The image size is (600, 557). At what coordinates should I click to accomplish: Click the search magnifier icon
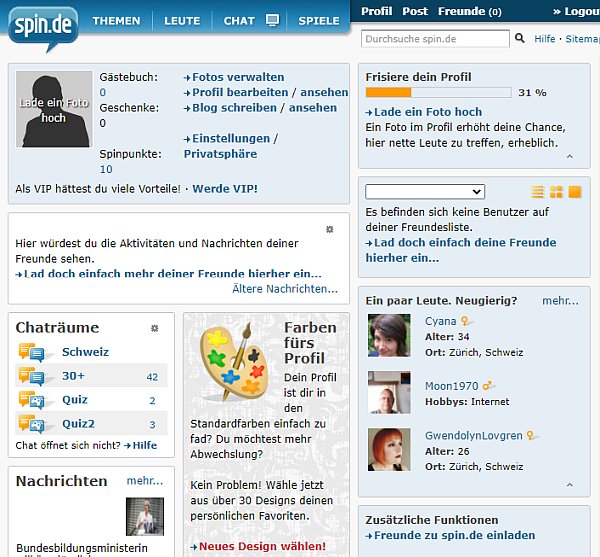[519, 39]
